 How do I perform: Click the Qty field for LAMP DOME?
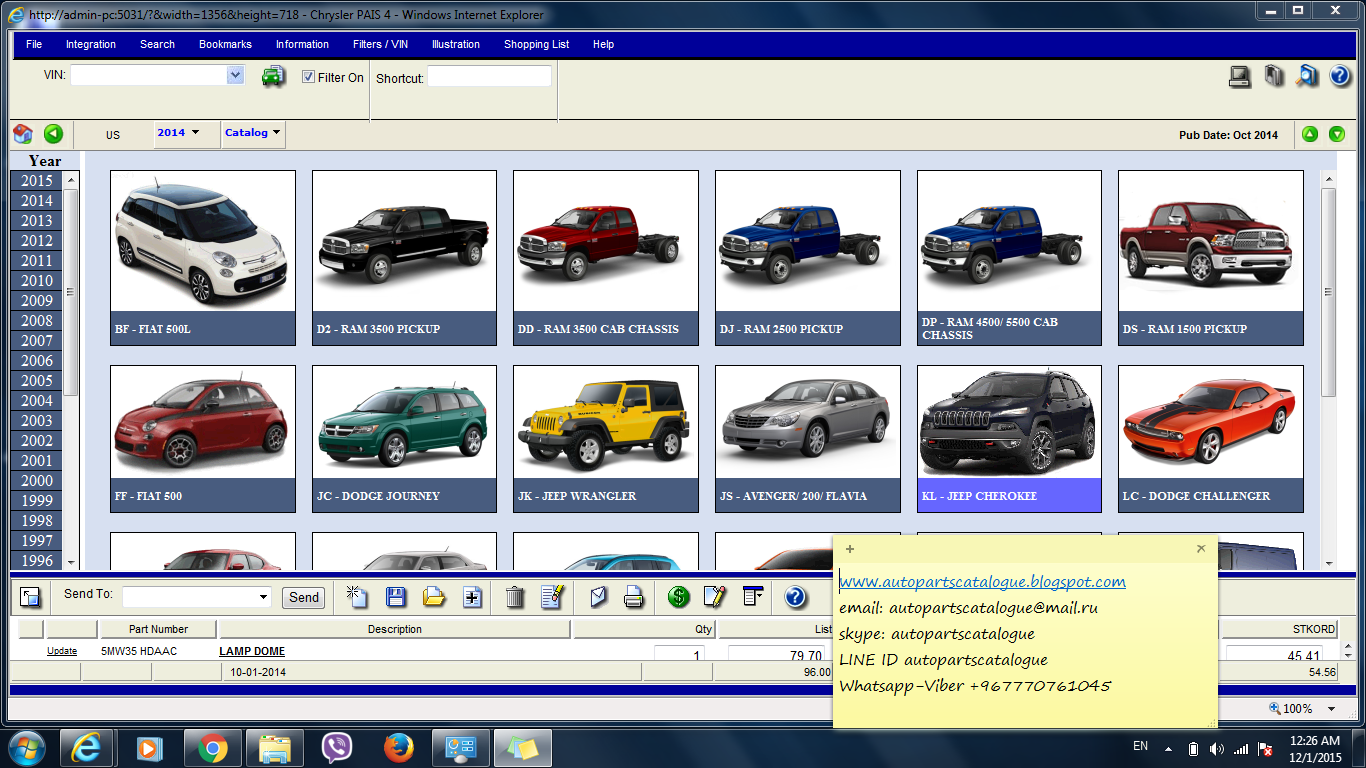[x=679, y=656]
